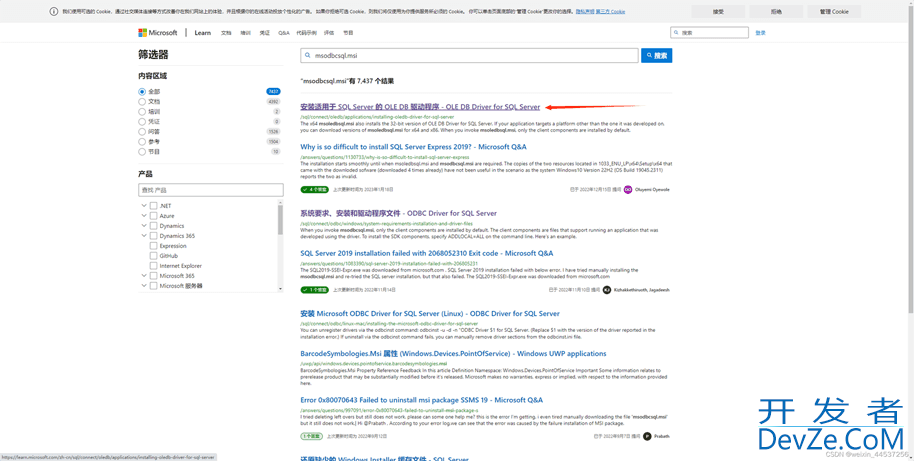The height and width of the screenshot is (461, 914).
Task: Click magnifier icon in header search box
Action: click(676, 33)
